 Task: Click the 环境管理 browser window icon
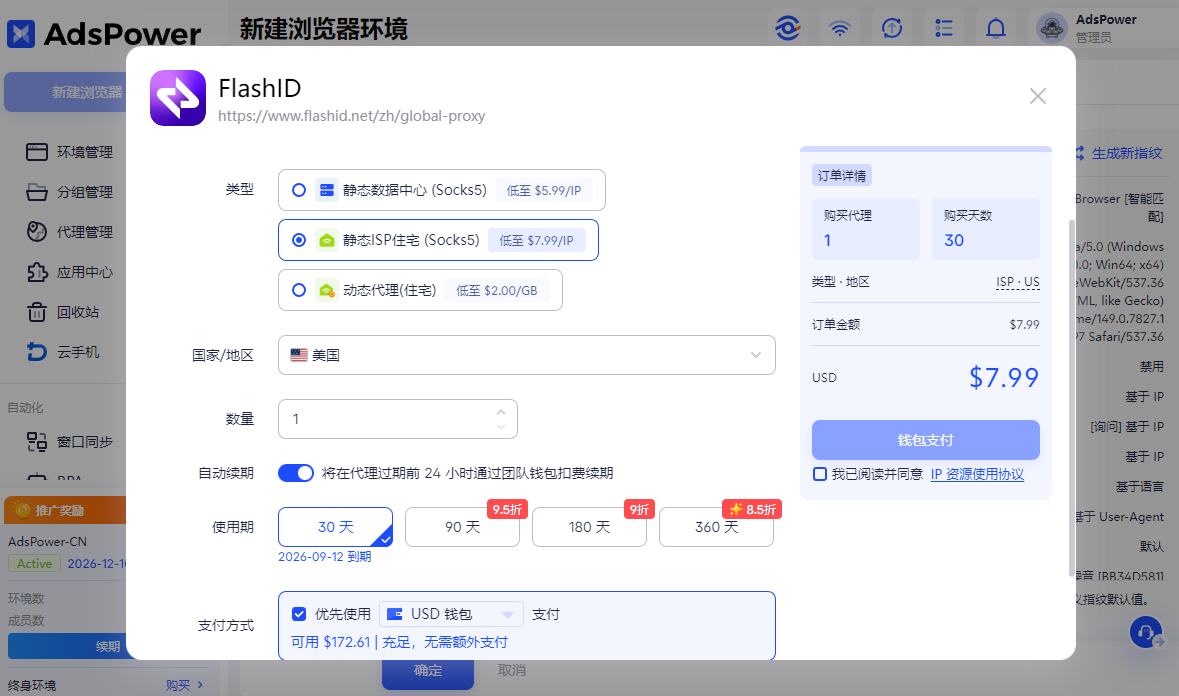[x=37, y=152]
